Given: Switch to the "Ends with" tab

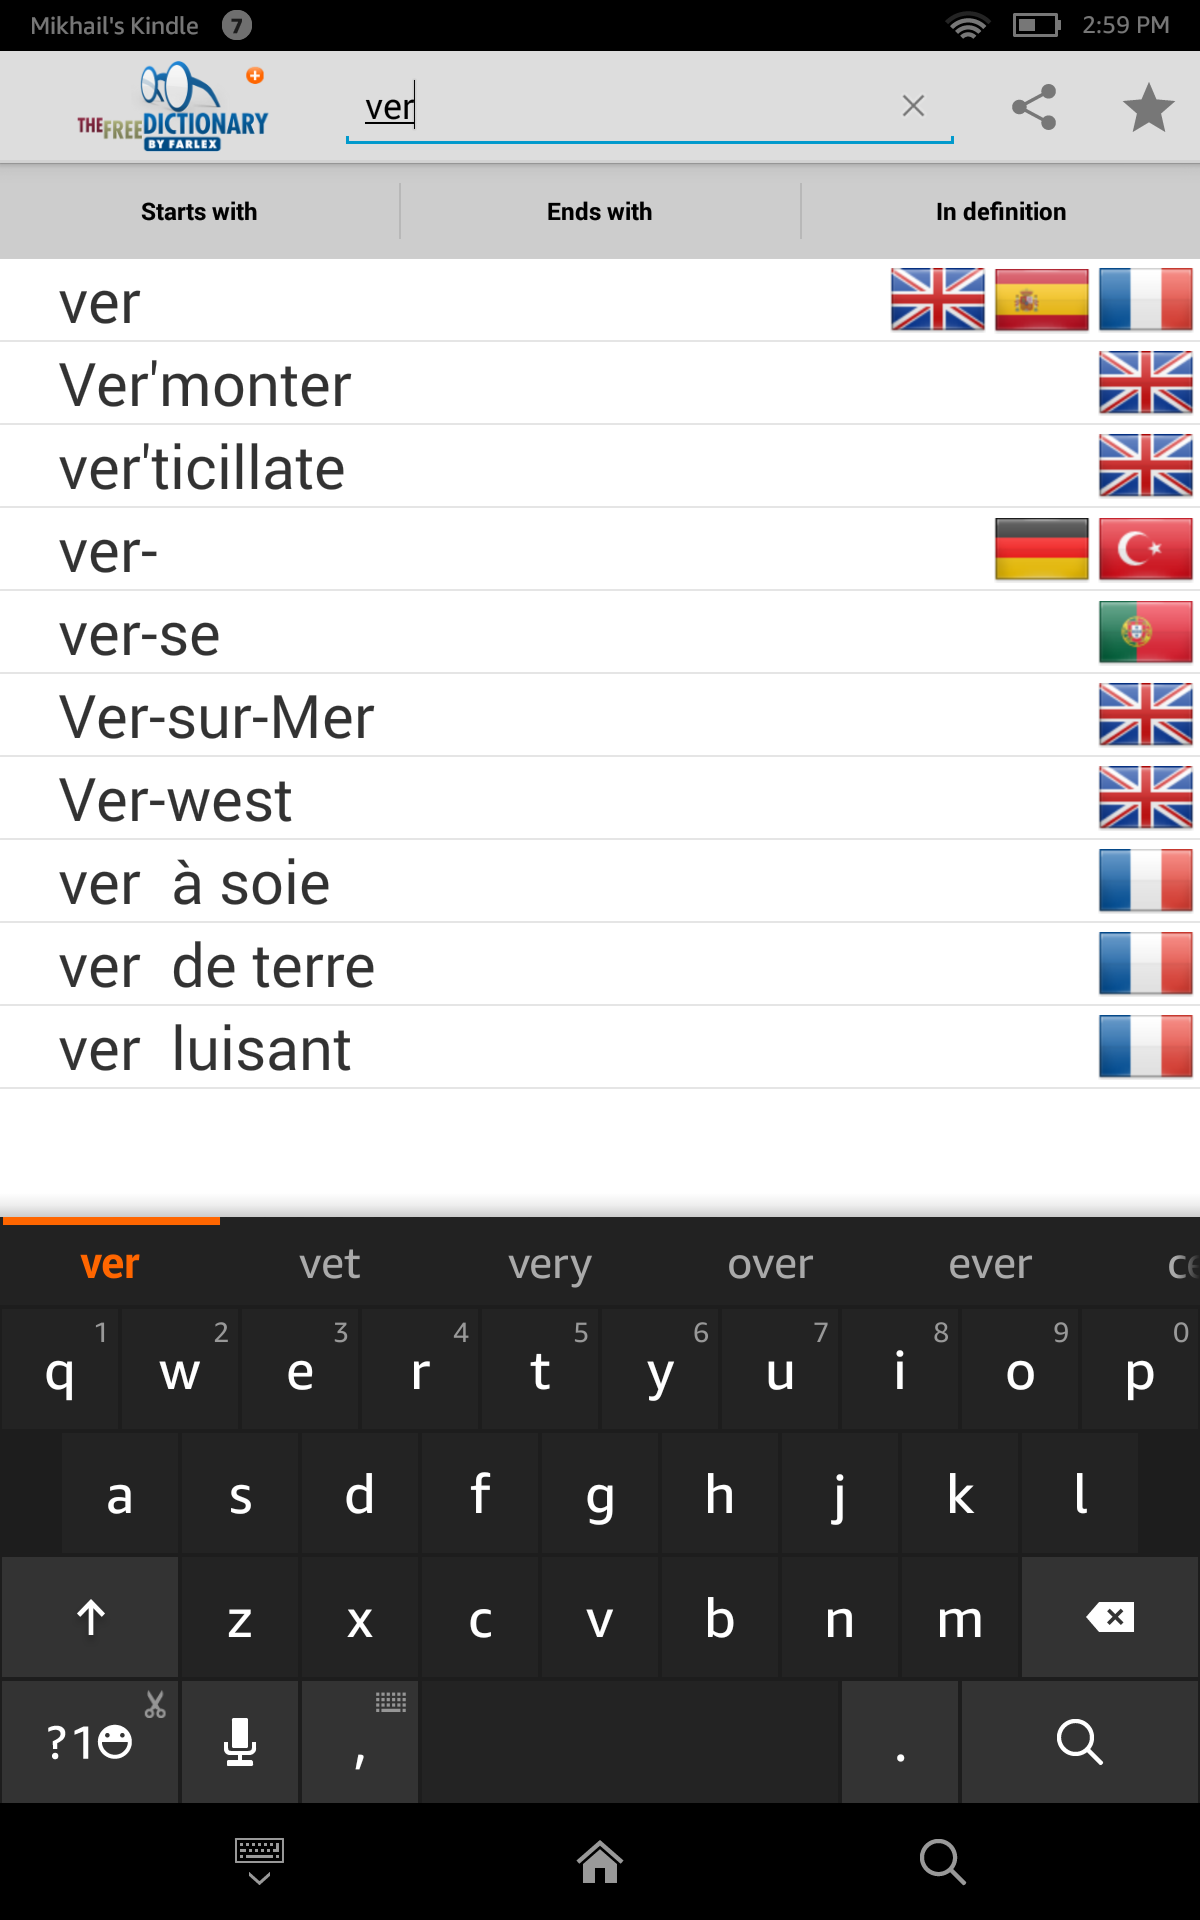Looking at the screenshot, I should point(599,211).
